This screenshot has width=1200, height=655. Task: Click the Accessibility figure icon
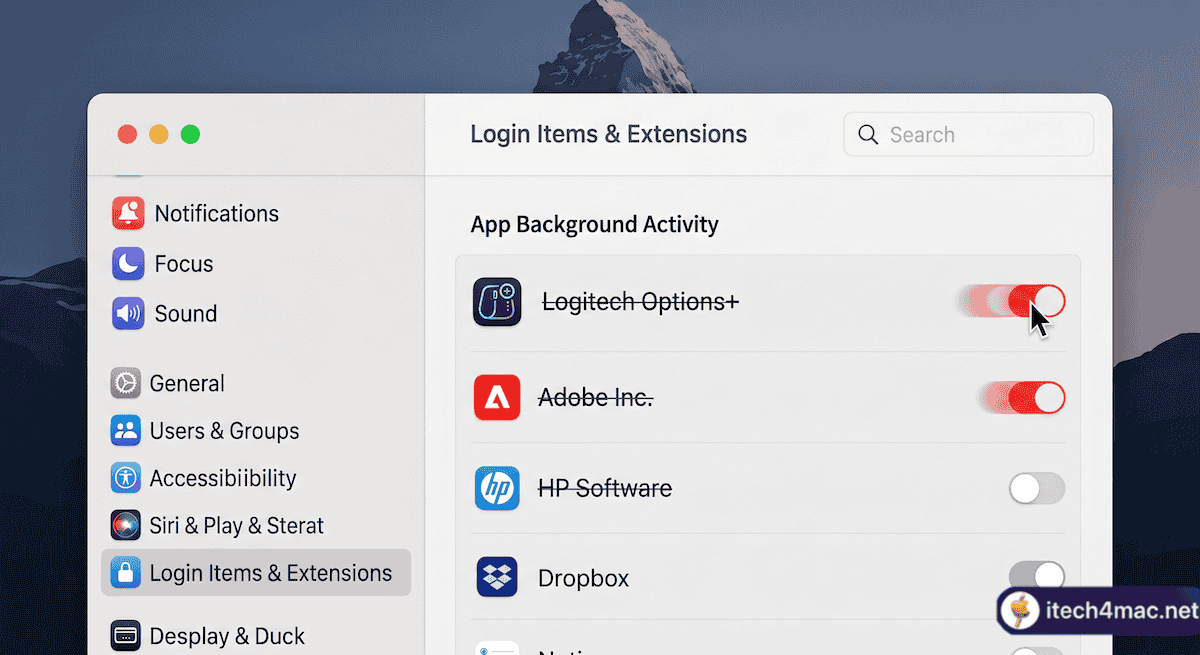(x=126, y=478)
